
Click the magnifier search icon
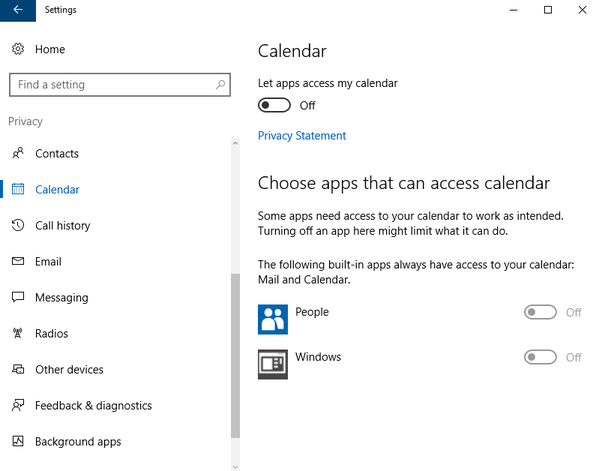click(x=220, y=84)
